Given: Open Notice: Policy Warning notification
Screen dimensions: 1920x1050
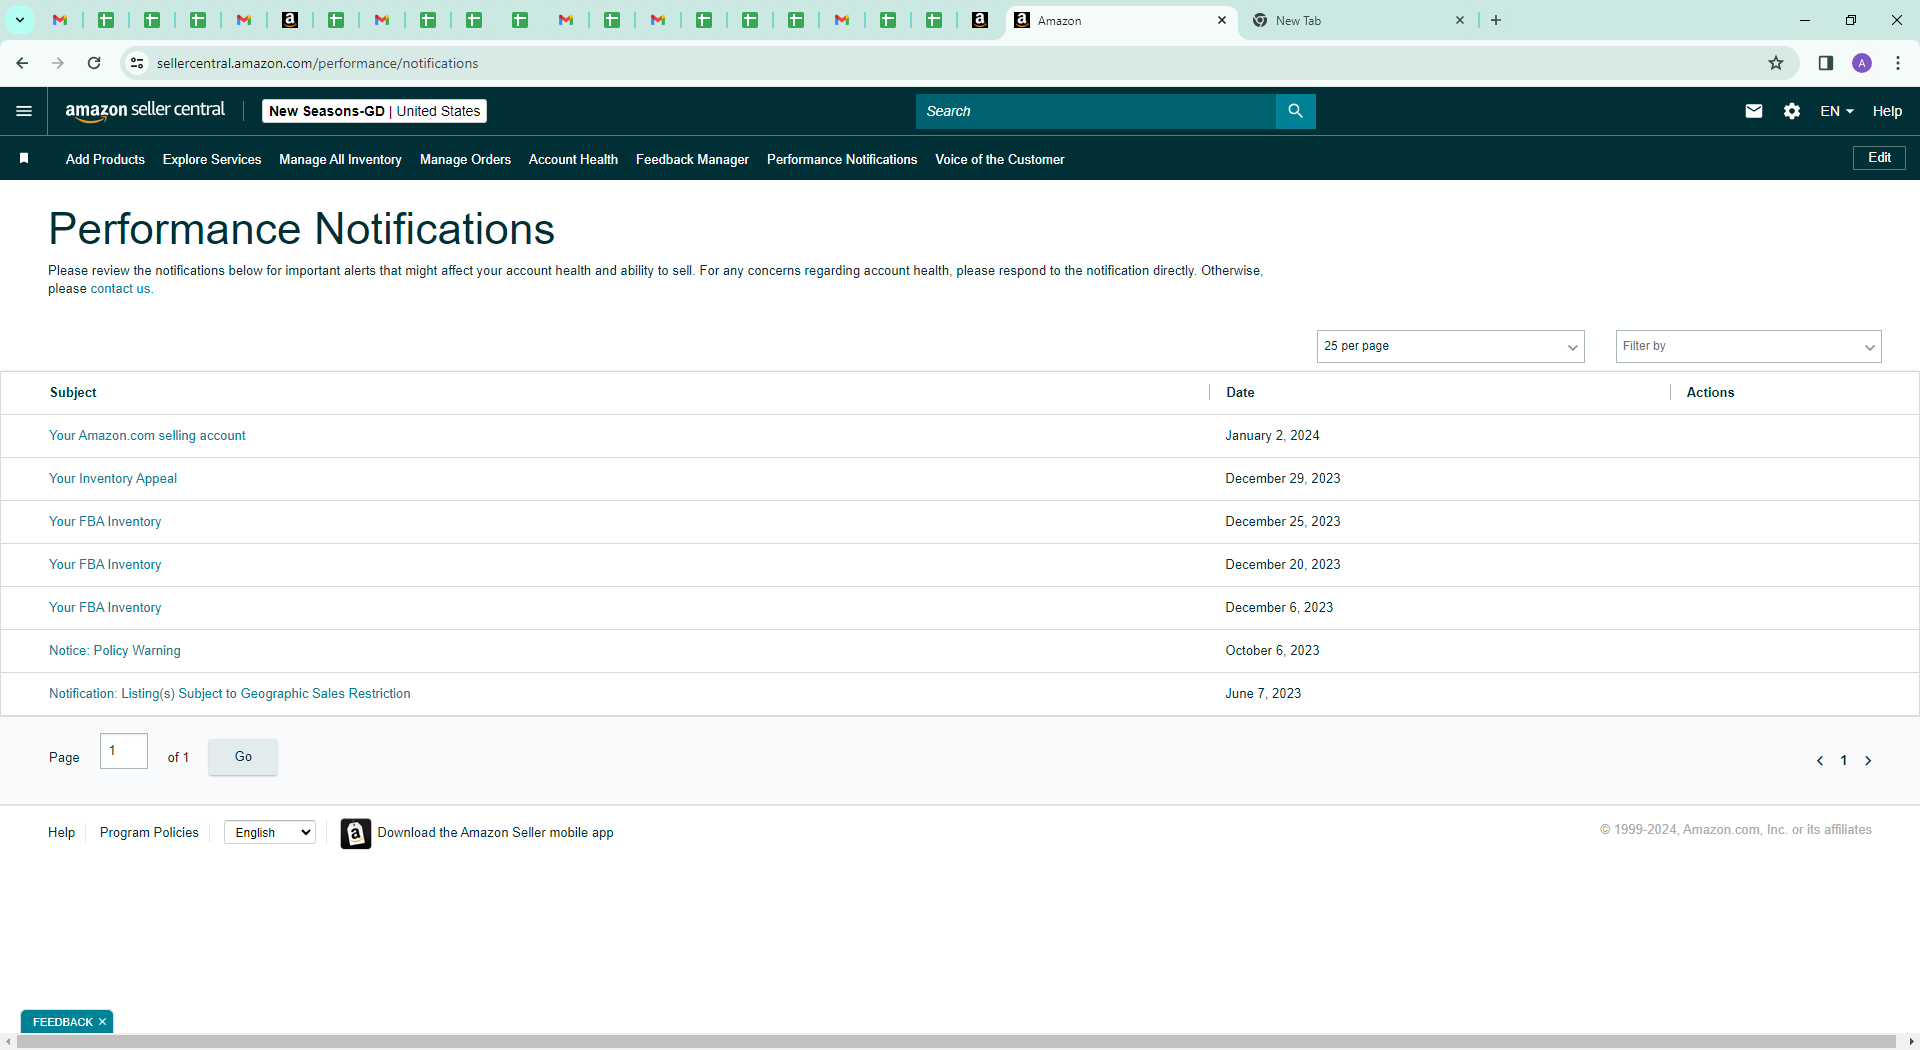Looking at the screenshot, I should point(115,651).
